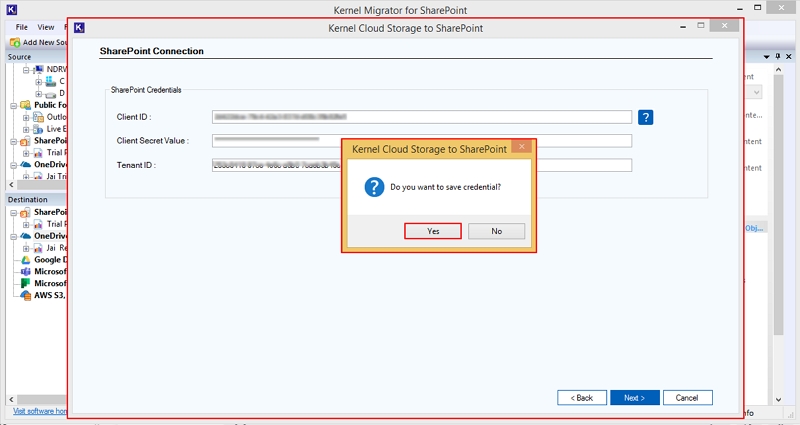
Task: Click the right panel scroll-down arrow
Action: 778,399
